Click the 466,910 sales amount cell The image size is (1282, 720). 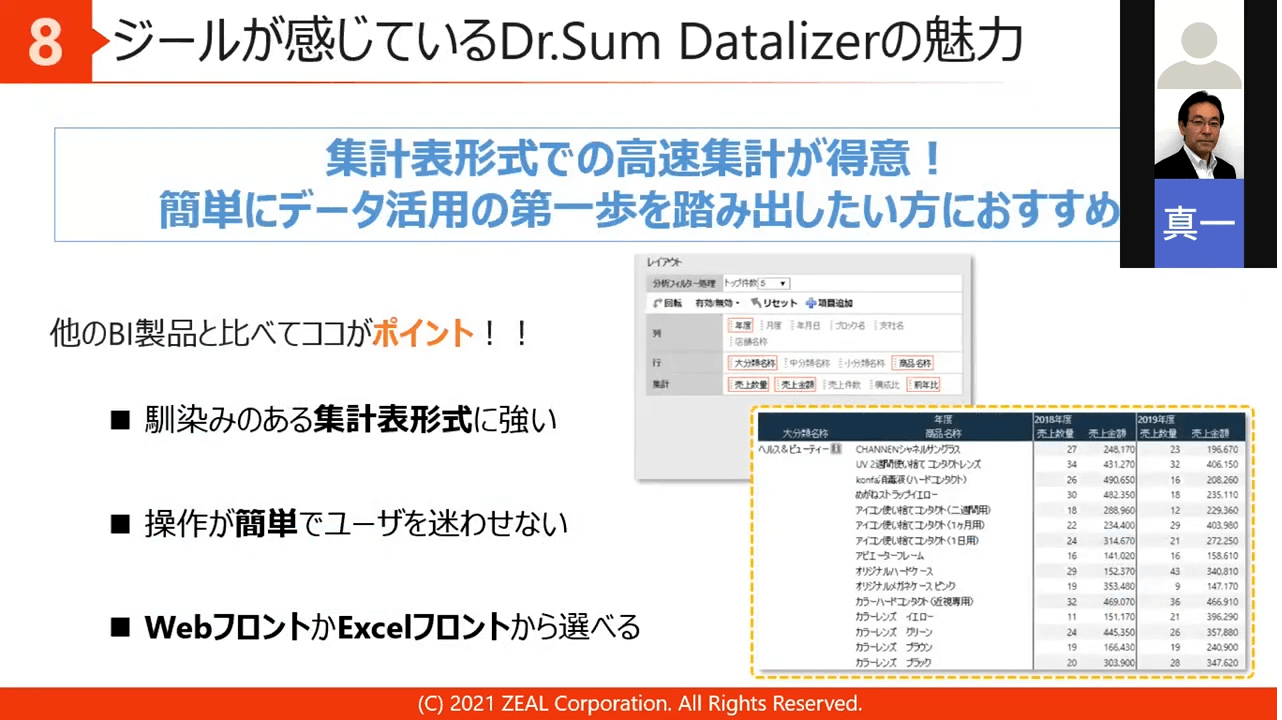(x=1221, y=602)
